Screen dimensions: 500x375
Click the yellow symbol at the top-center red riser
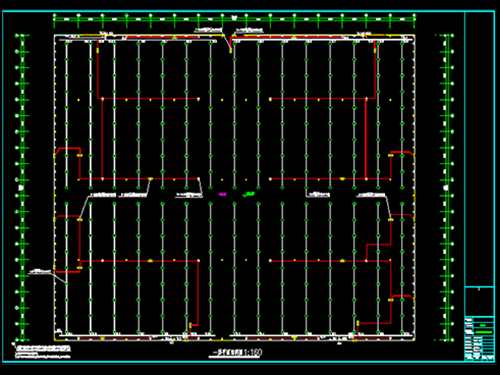[230, 51]
